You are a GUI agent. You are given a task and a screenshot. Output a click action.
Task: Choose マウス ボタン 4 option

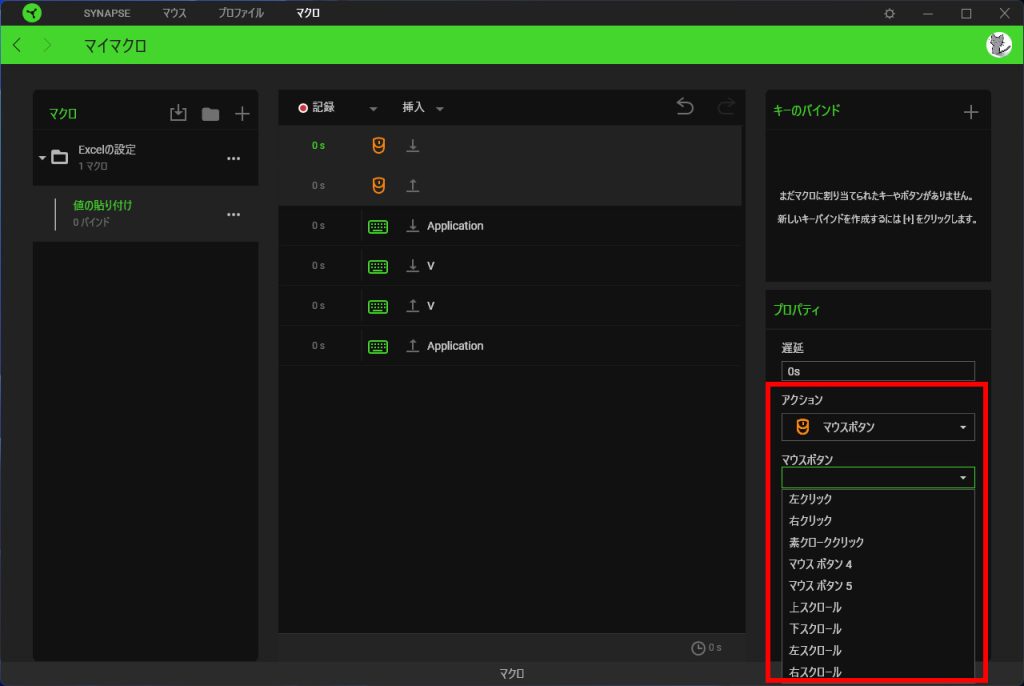click(878, 564)
